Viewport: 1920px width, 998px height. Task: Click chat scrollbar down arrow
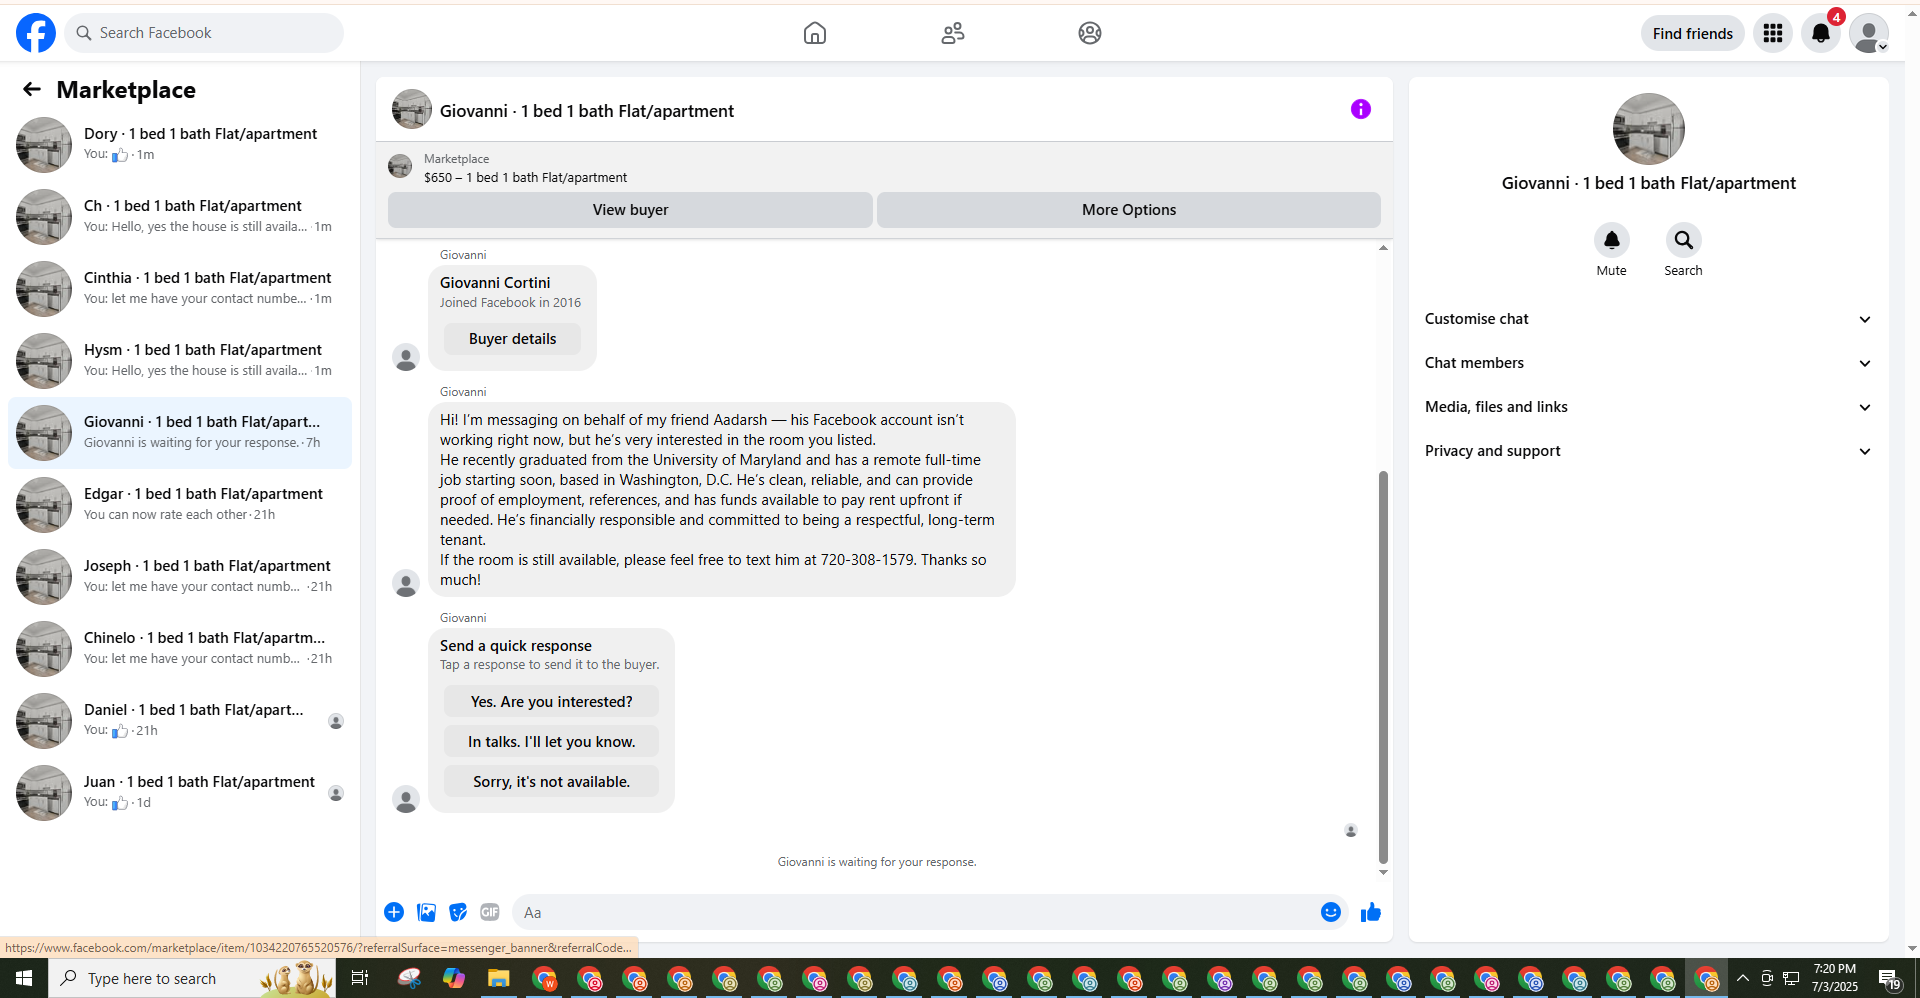1383,872
